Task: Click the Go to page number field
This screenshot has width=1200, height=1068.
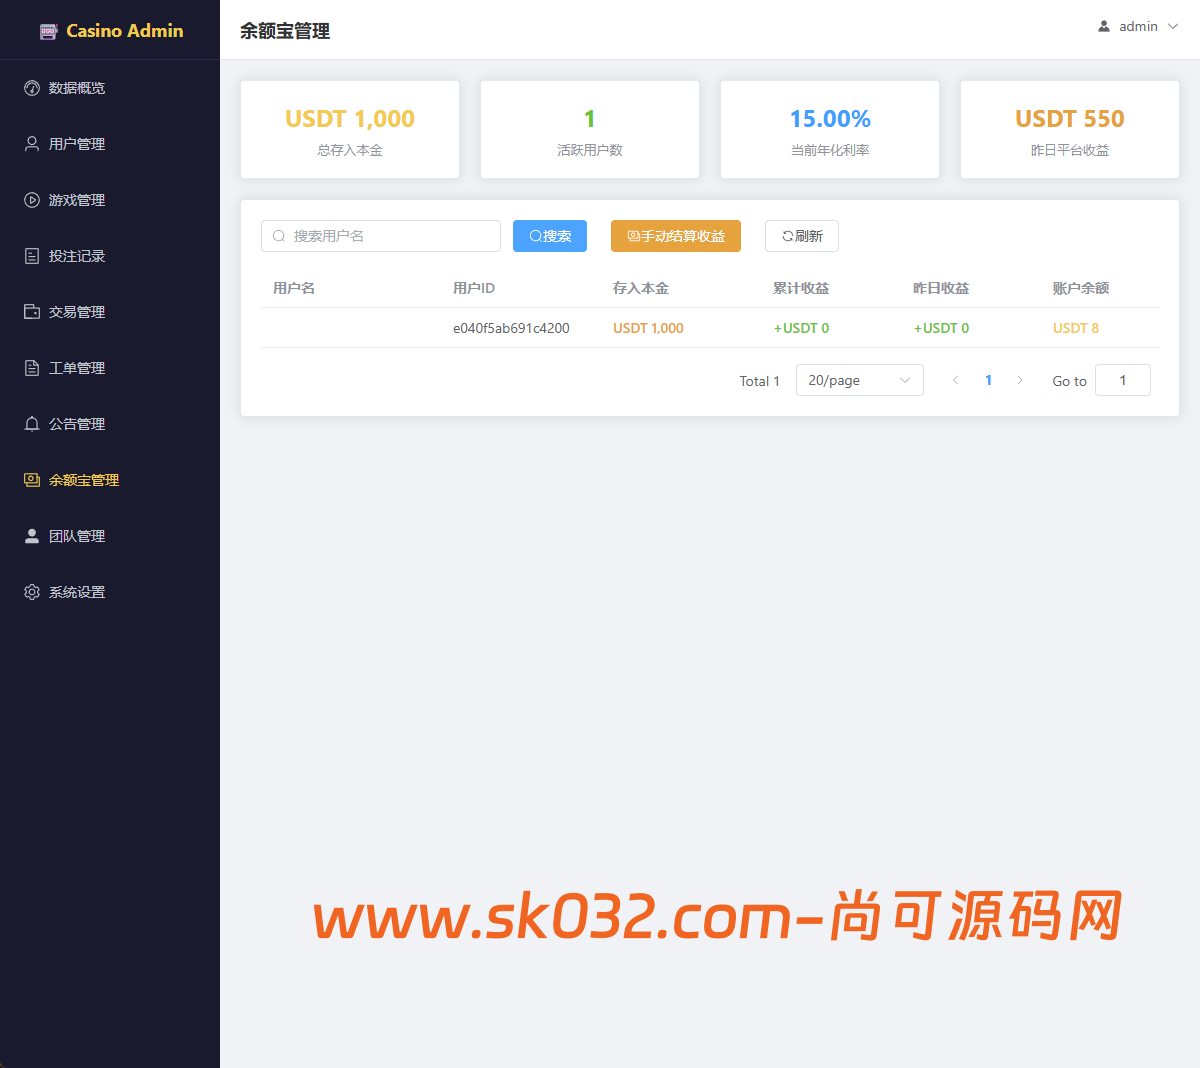Action: [1123, 380]
